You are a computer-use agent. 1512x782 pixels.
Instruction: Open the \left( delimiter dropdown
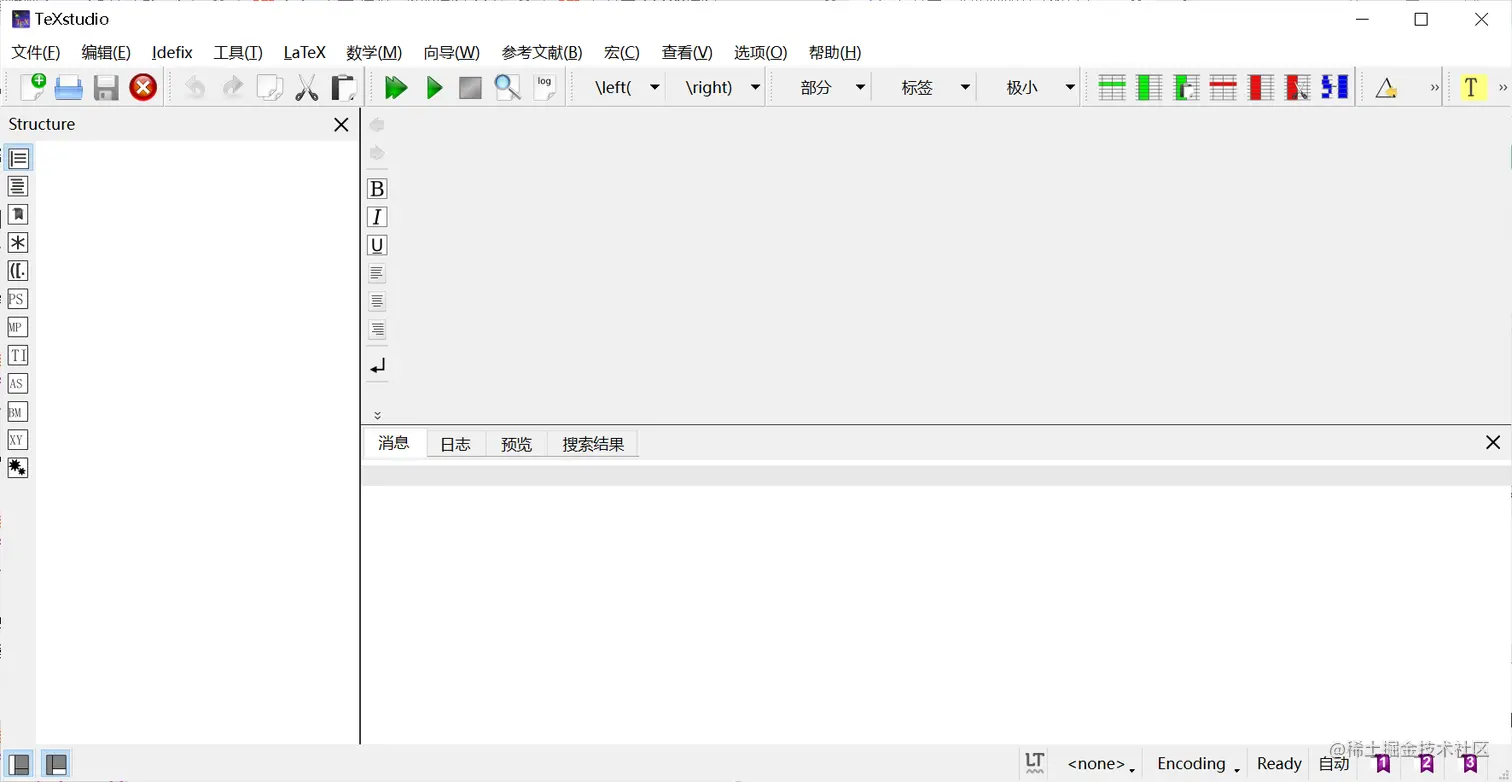[x=655, y=88]
